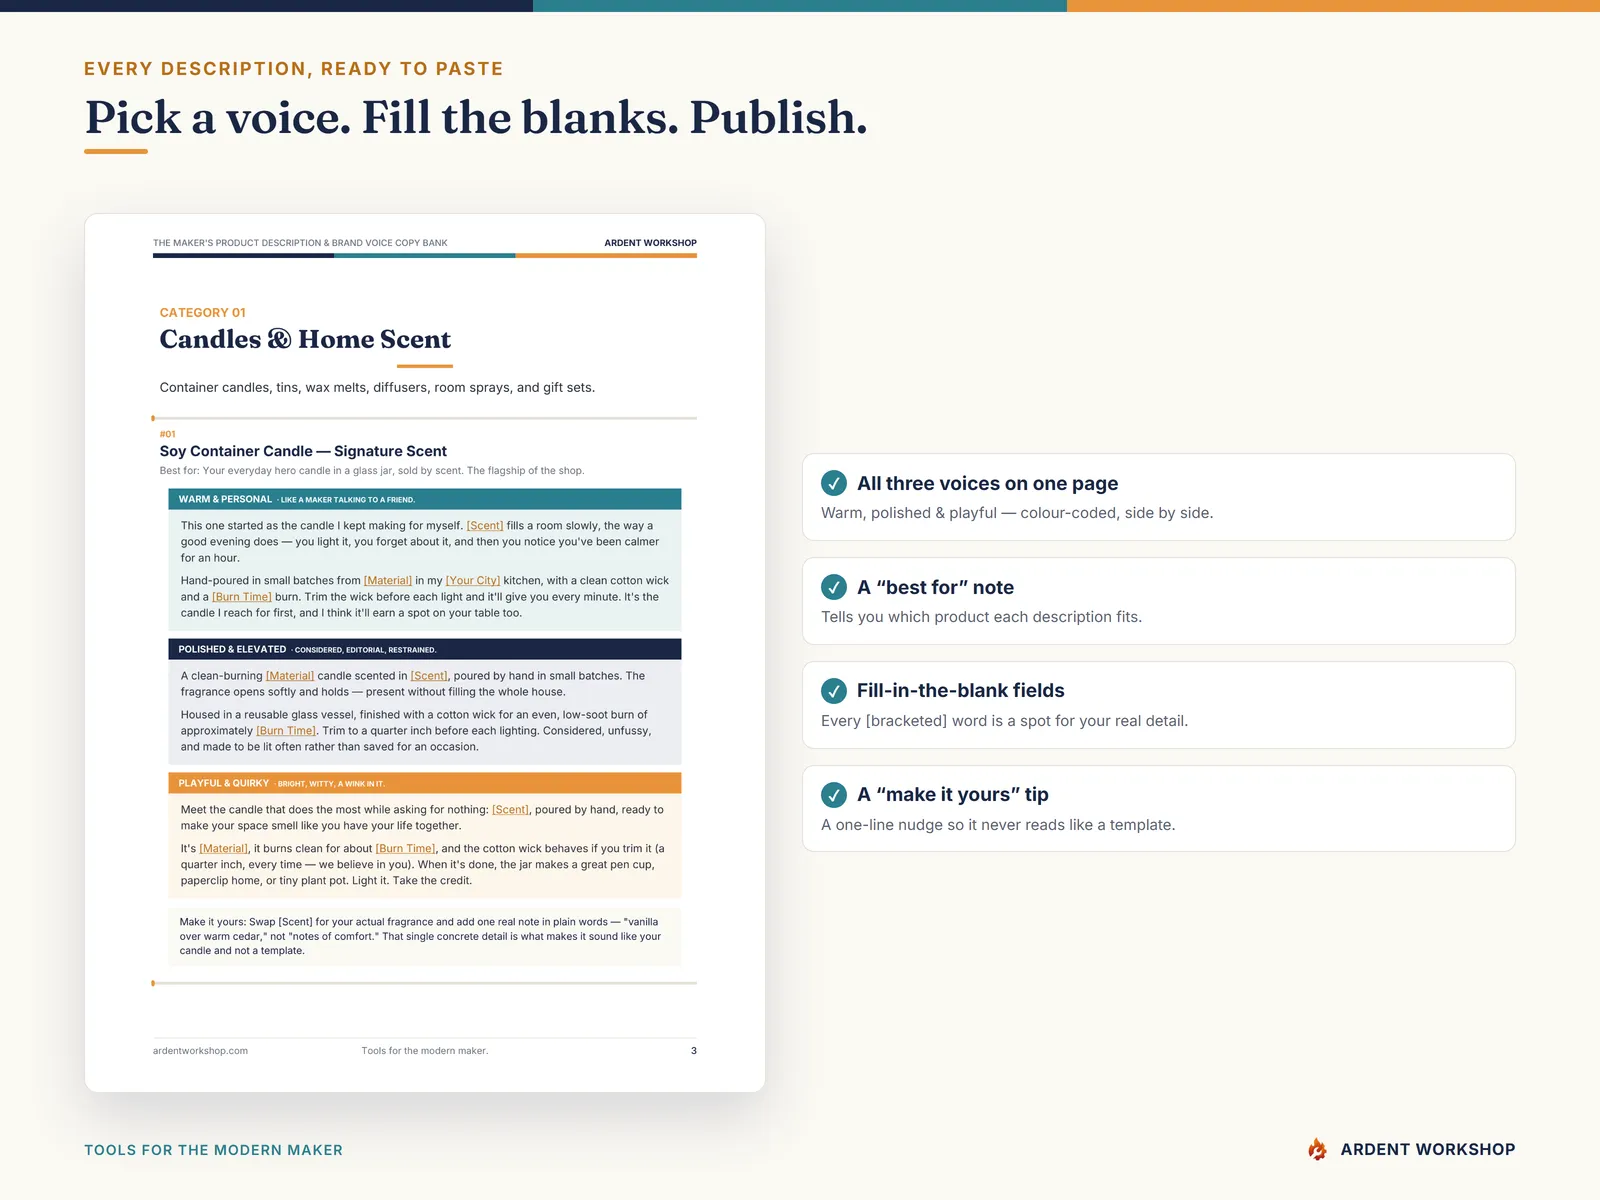Click the "Best for: Your everyday hero candle" line
1600x1200 pixels.
pyautogui.click(x=372, y=471)
